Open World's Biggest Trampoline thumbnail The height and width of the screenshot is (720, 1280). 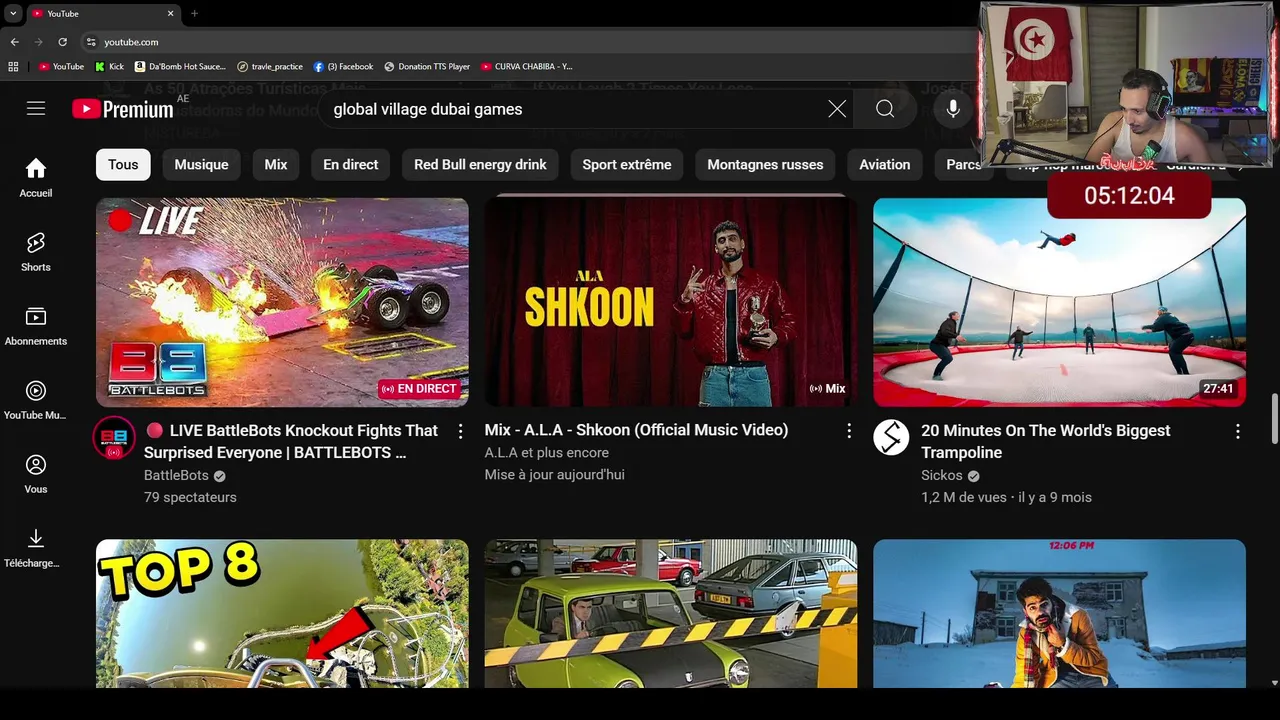pyautogui.click(x=1060, y=302)
